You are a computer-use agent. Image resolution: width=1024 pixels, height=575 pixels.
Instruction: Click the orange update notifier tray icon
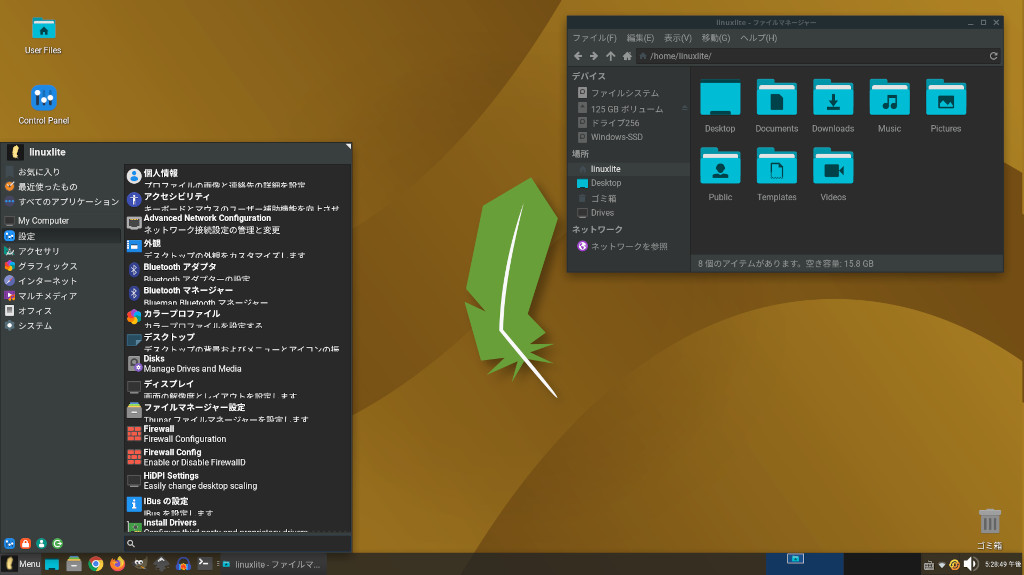point(954,565)
